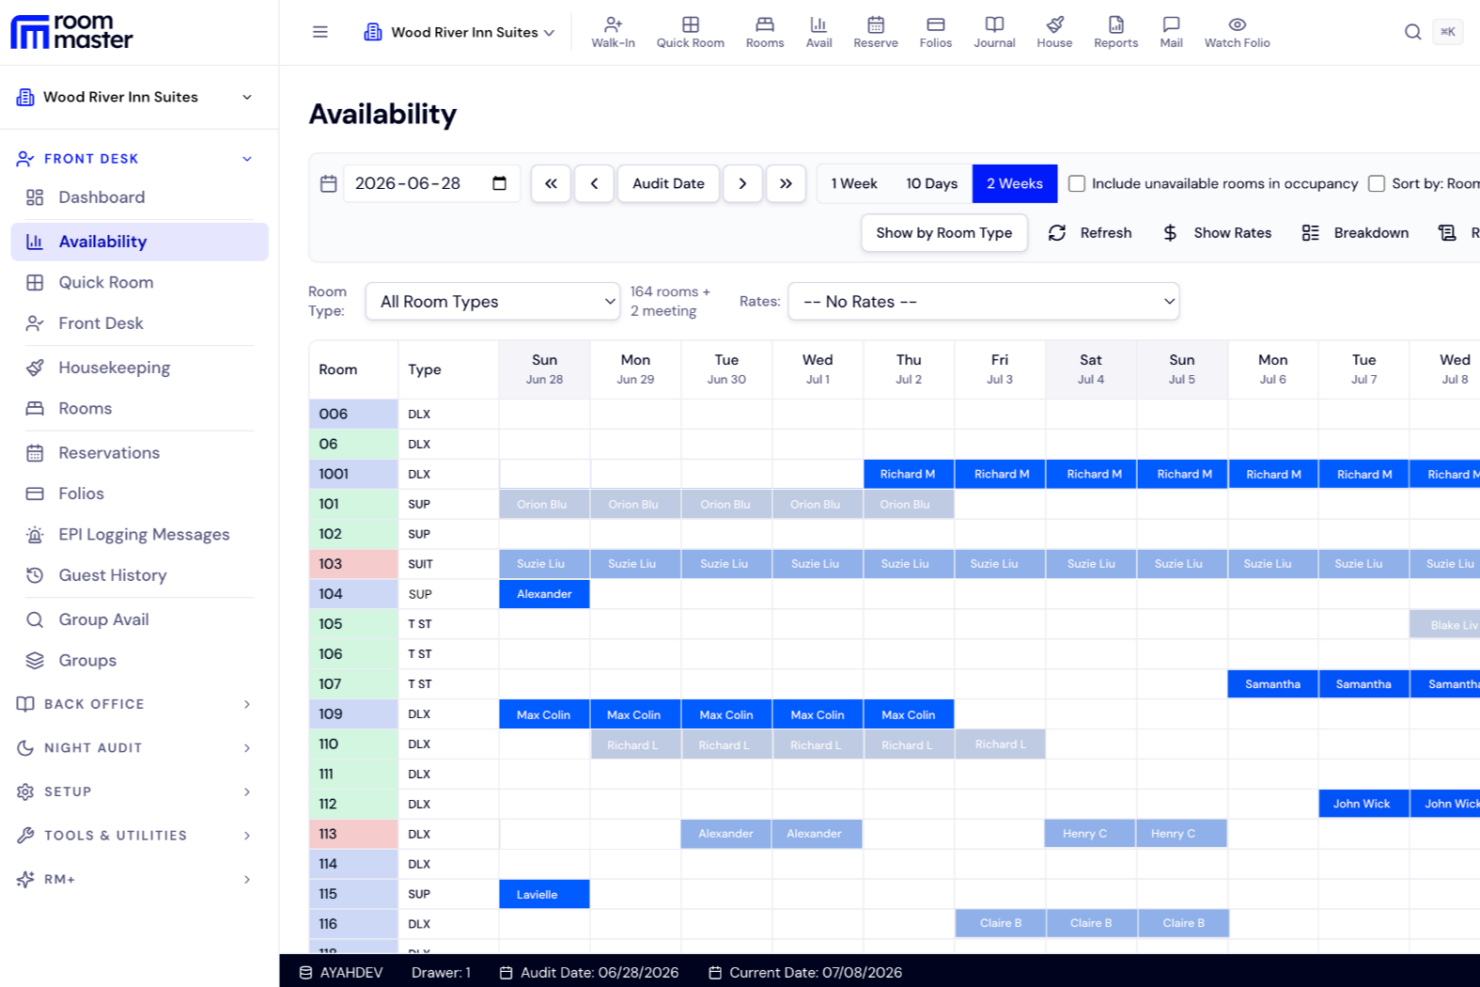Open the All Room Types dropdown

[493, 302]
